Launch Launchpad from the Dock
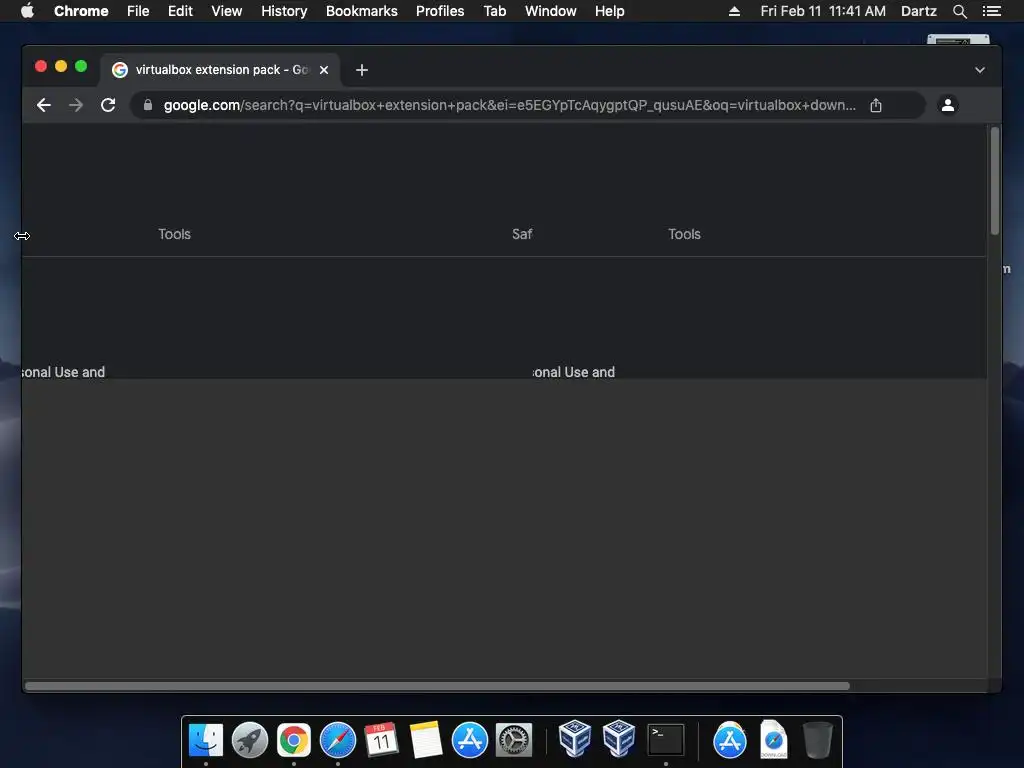This screenshot has height=768, width=1024. [x=249, y=740]
